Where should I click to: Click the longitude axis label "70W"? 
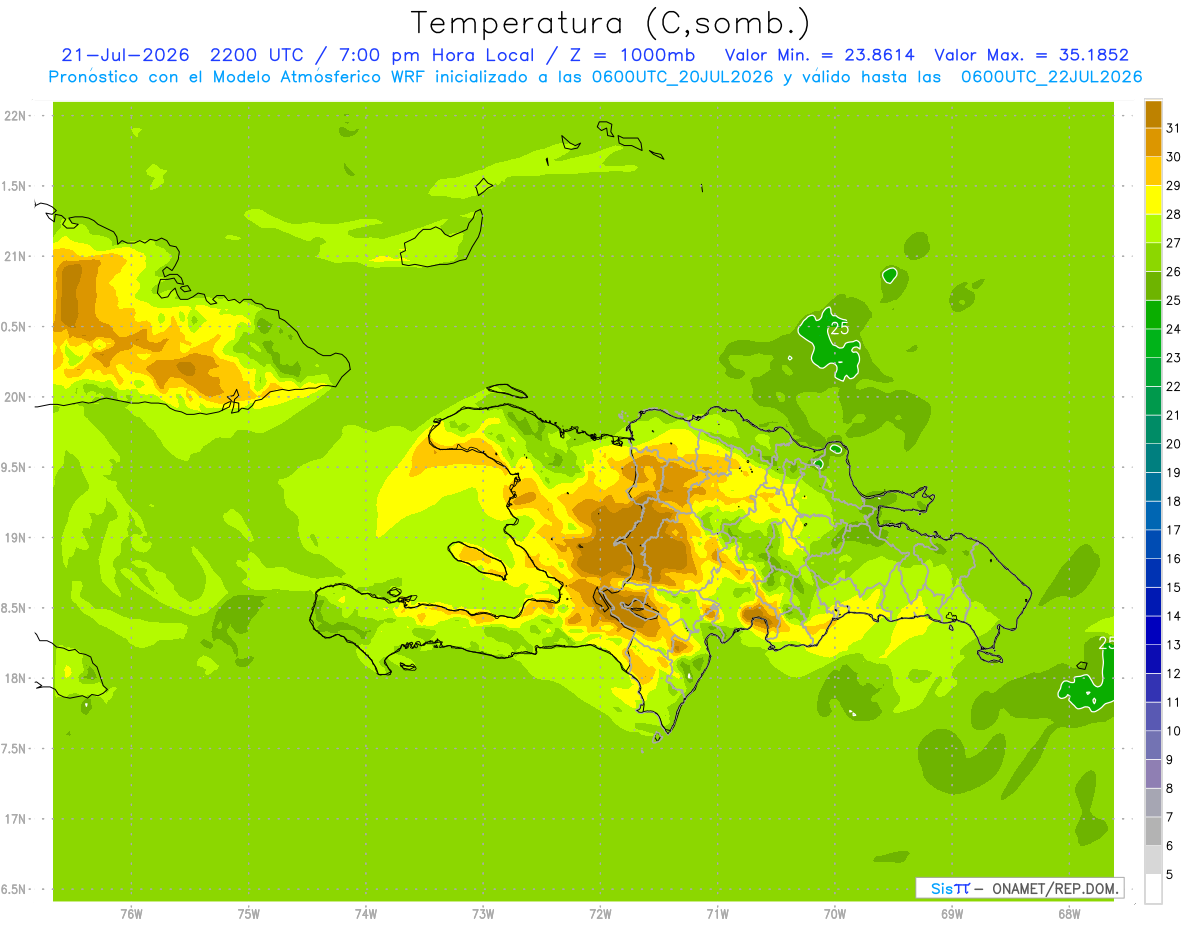pos(835,913)
